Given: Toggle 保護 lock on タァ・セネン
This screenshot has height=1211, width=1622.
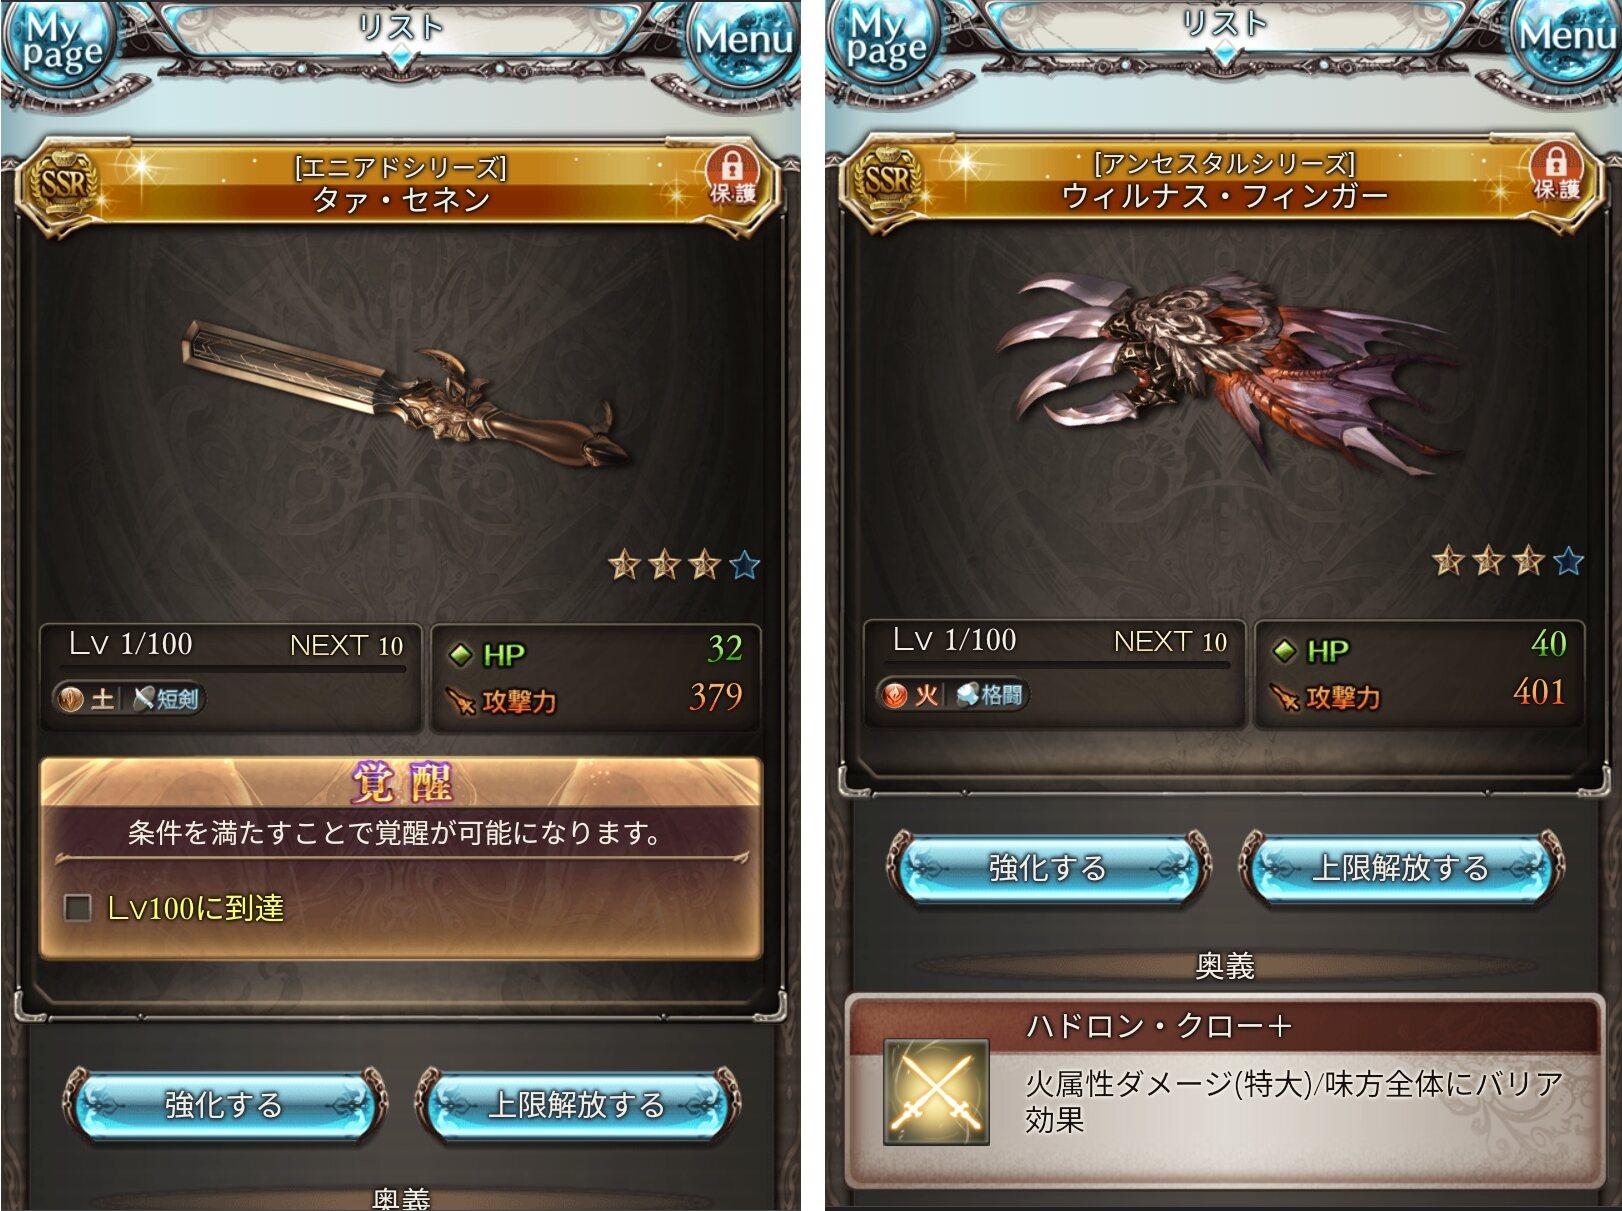Looking at the screenshot, I should 732,176.
